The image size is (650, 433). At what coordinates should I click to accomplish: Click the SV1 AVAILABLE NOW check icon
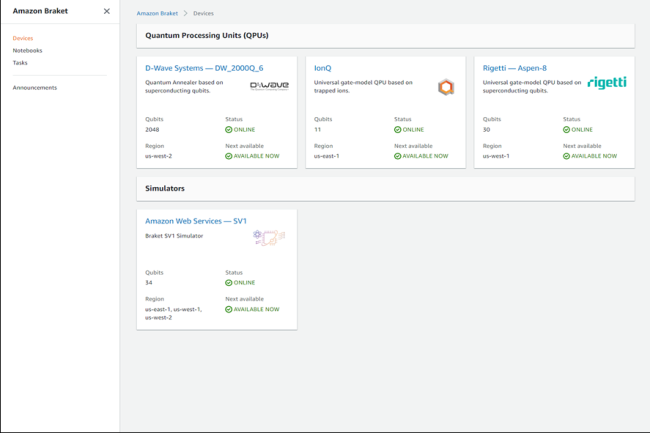pyautogui.click(x=229, y=309)
